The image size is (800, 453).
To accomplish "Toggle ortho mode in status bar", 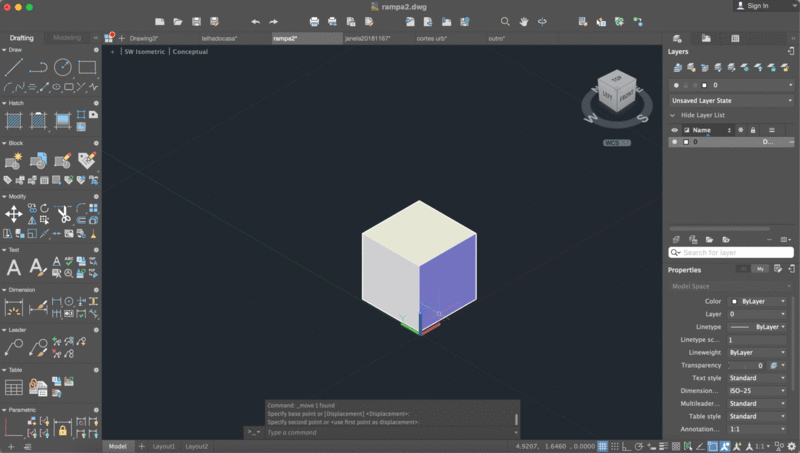I will pyautogui.click(x=627, y=446).
